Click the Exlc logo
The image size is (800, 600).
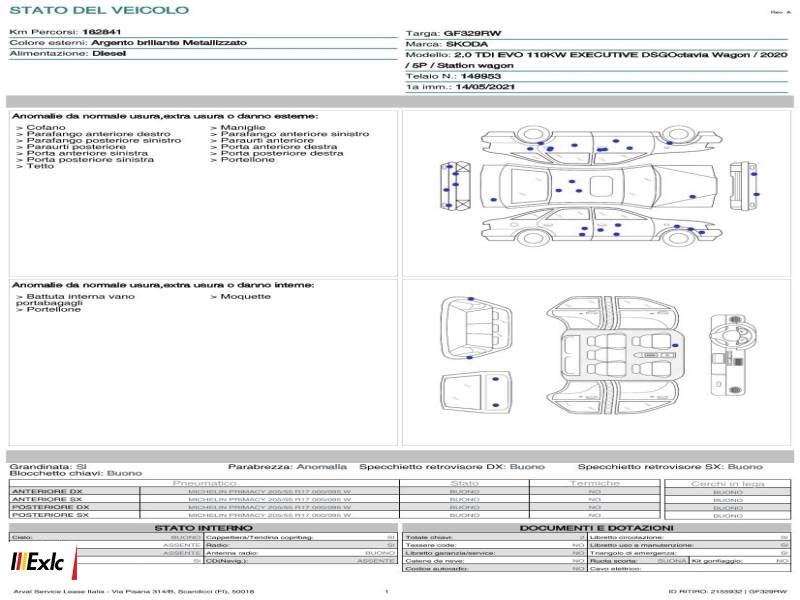44,562
